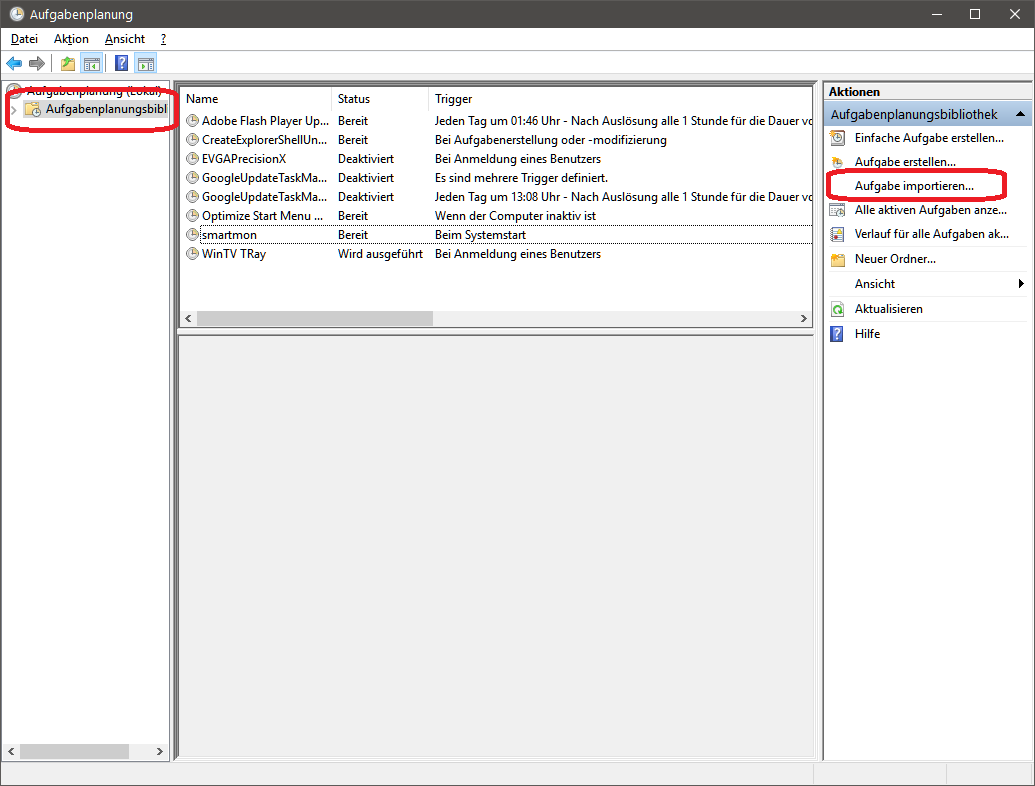Collapse the Aufgabenplanungsbibliothek actions header
This screenshot has height=786, width=1035.
click(1019, 114)
